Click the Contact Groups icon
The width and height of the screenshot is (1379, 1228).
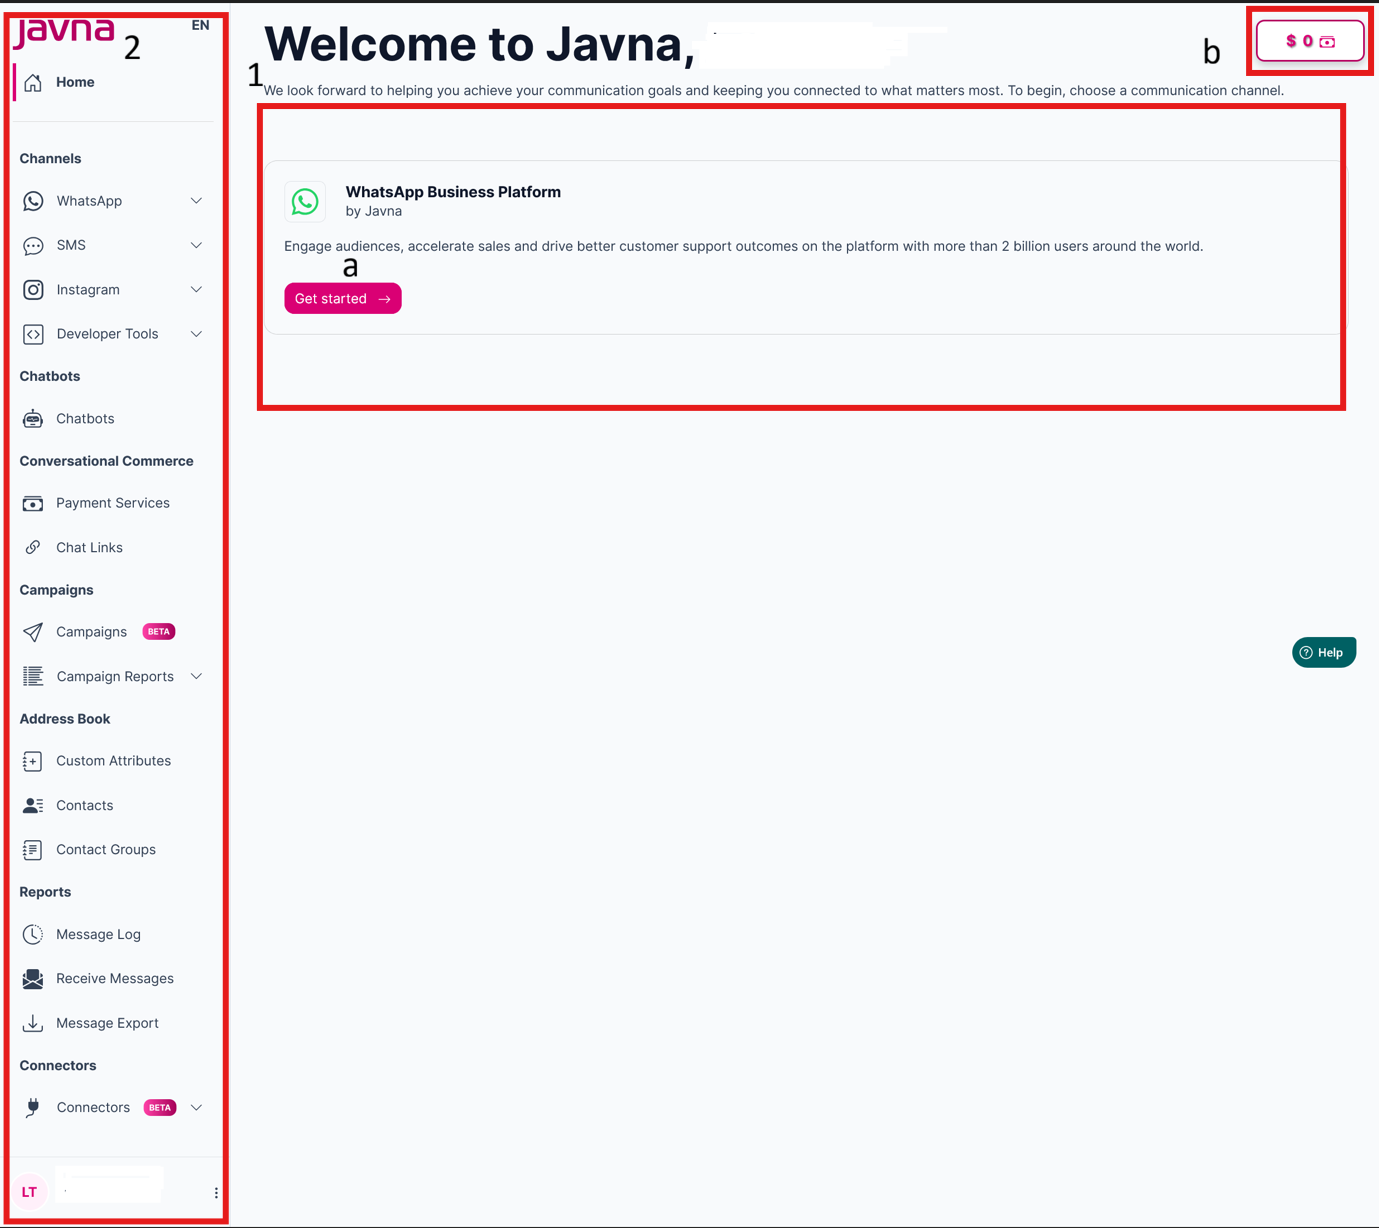(33, 850)
